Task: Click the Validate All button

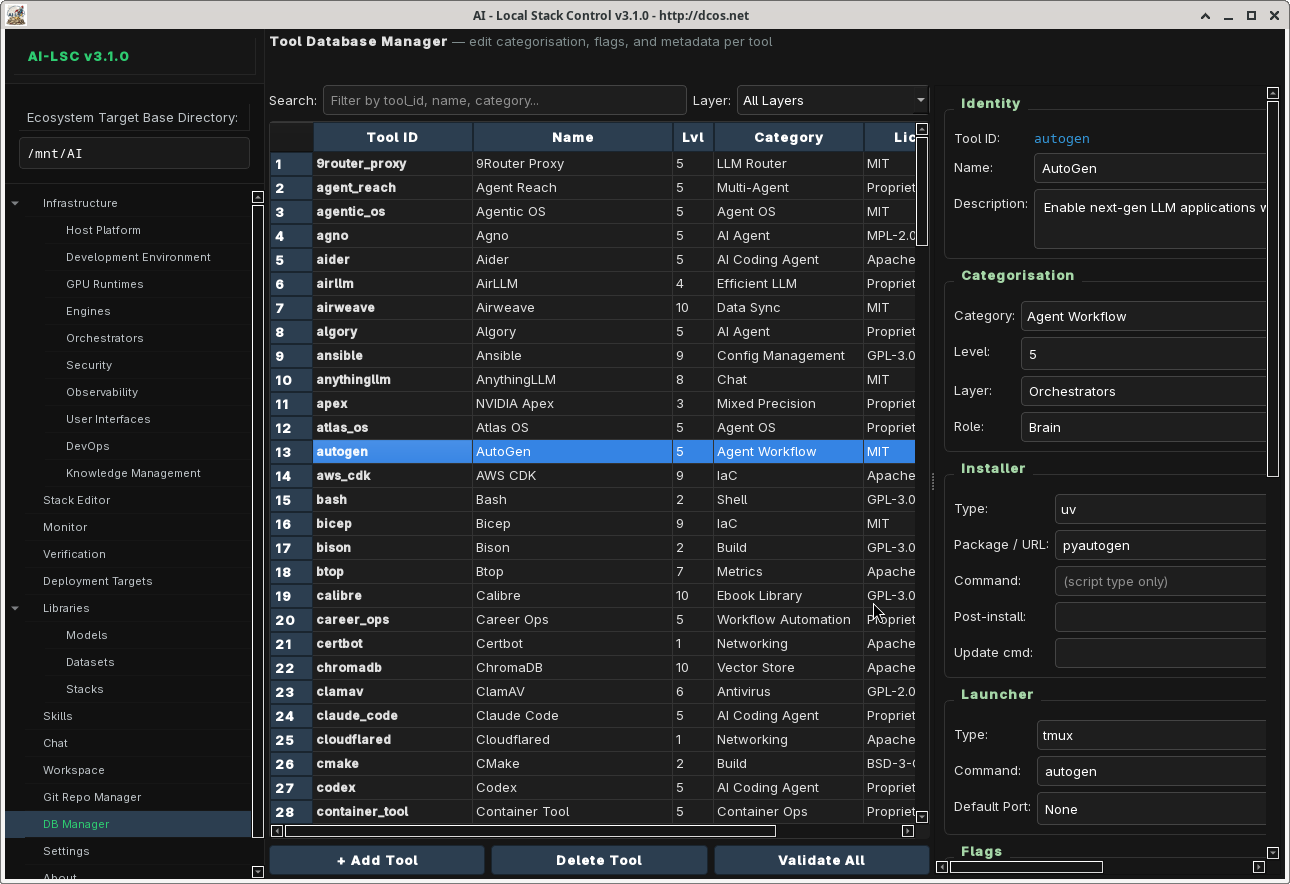Action: point(821,861)
